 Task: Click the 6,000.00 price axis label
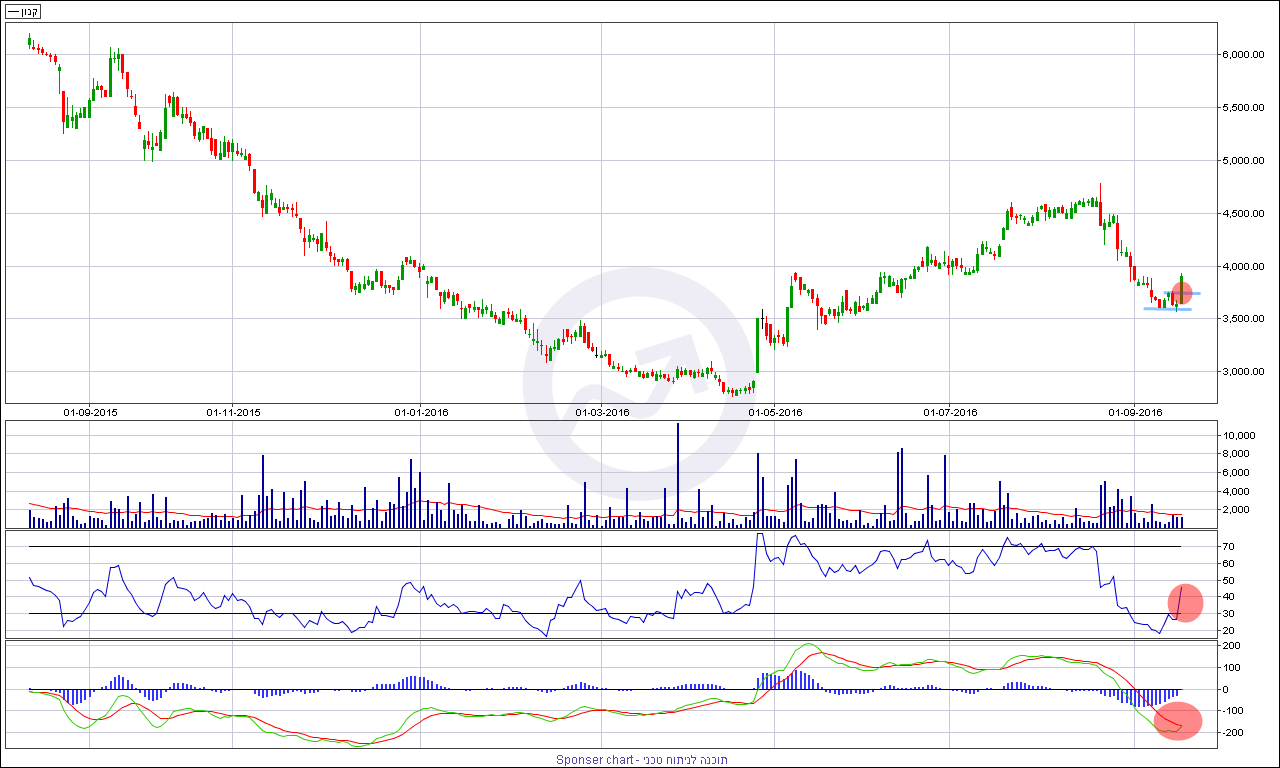1247,55
